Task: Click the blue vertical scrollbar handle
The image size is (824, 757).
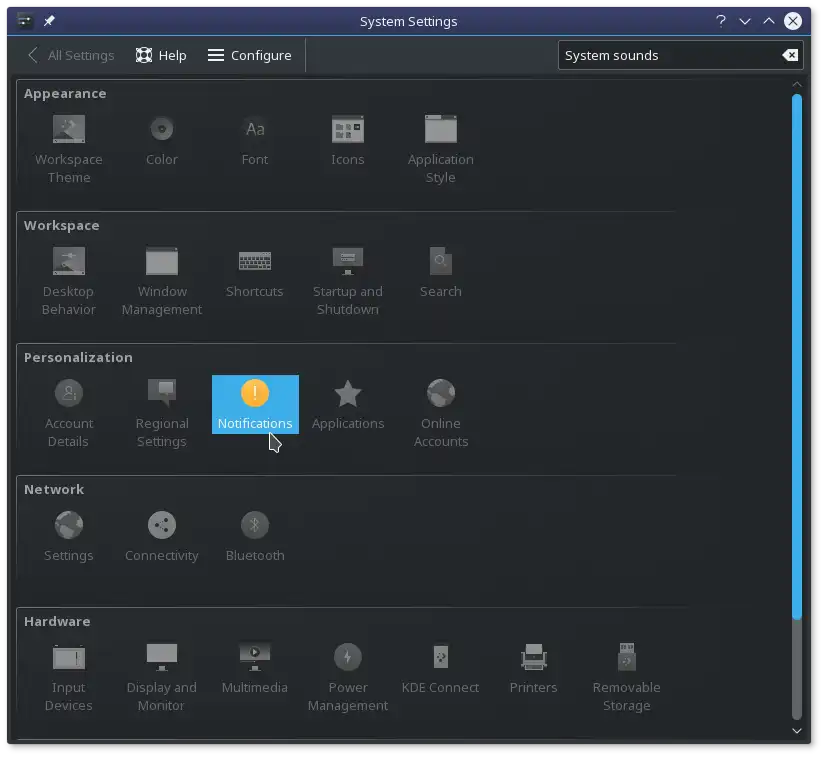Action: pos(797,357)
